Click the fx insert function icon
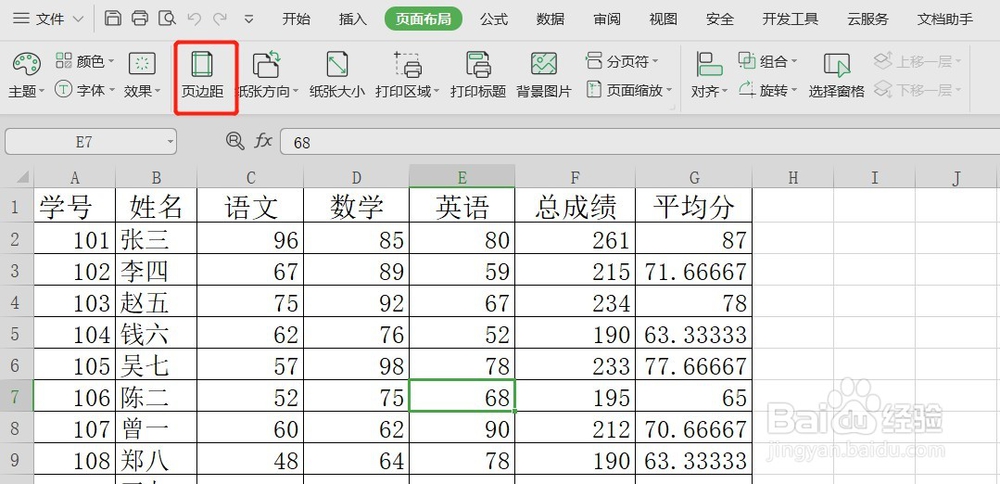 point(263,141)
